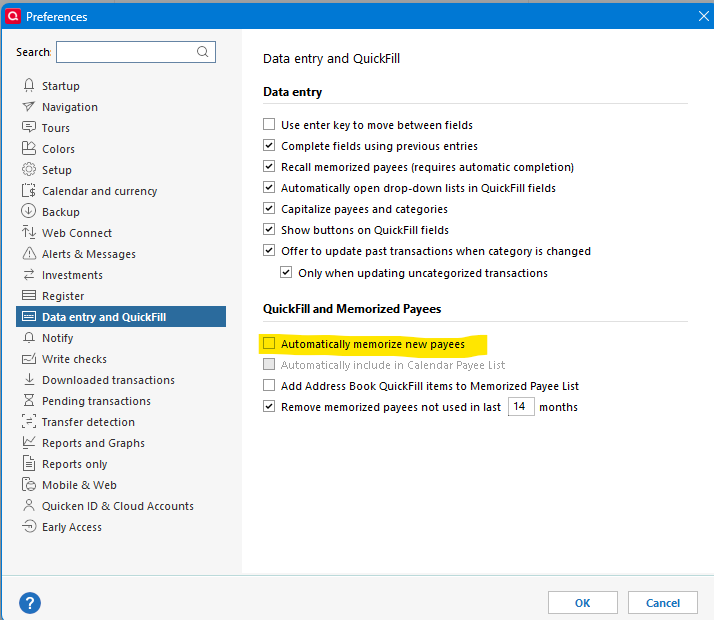Viewport: 714px width, 620px height.
Task: Click the Transfer detection icon
Action: click(x=29, y=422)
